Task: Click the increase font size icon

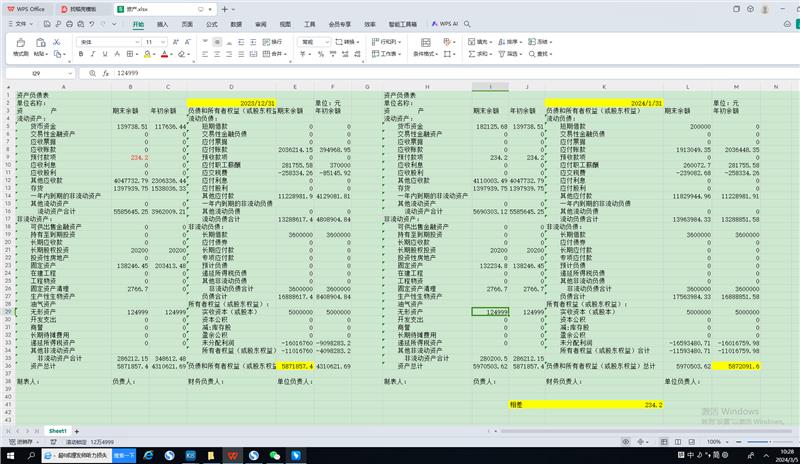Action: (x=174, y=42)
